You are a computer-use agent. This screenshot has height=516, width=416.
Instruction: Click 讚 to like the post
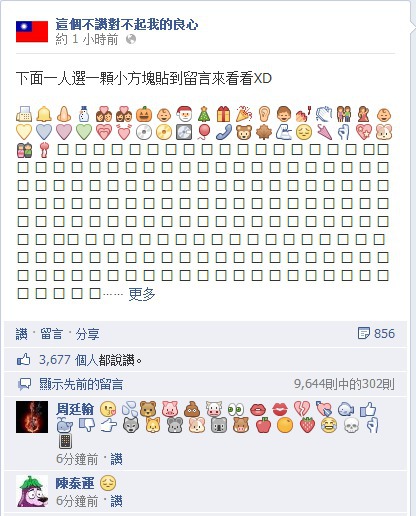click(21, 334)
